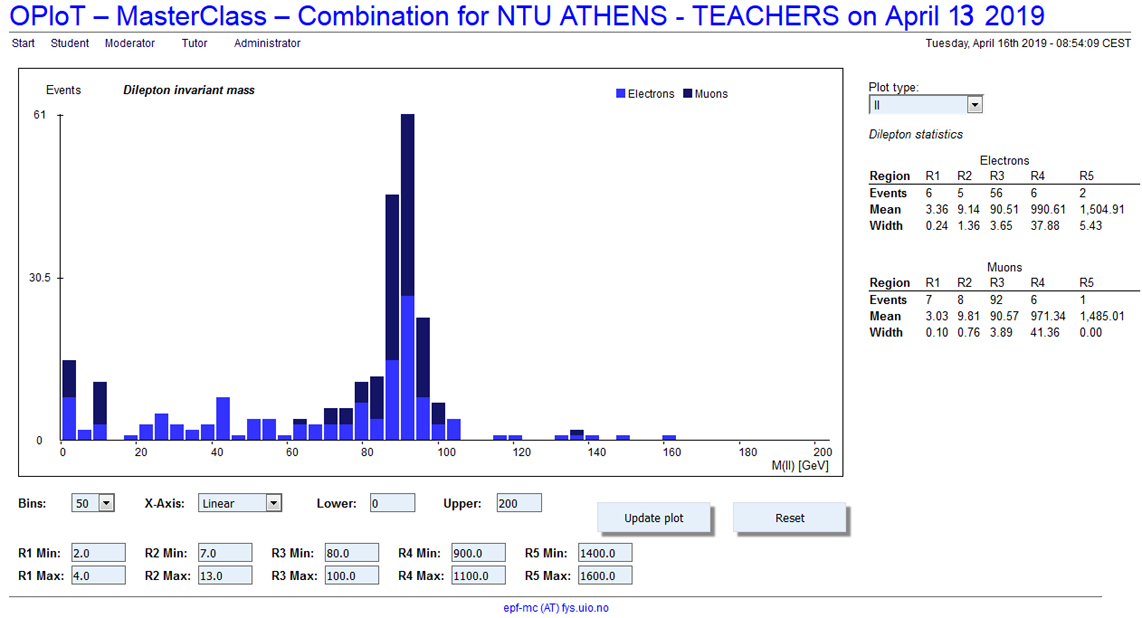Click the page title heading
The width and height of the screenshot is (1142, 618).
(x=527, y=16)
